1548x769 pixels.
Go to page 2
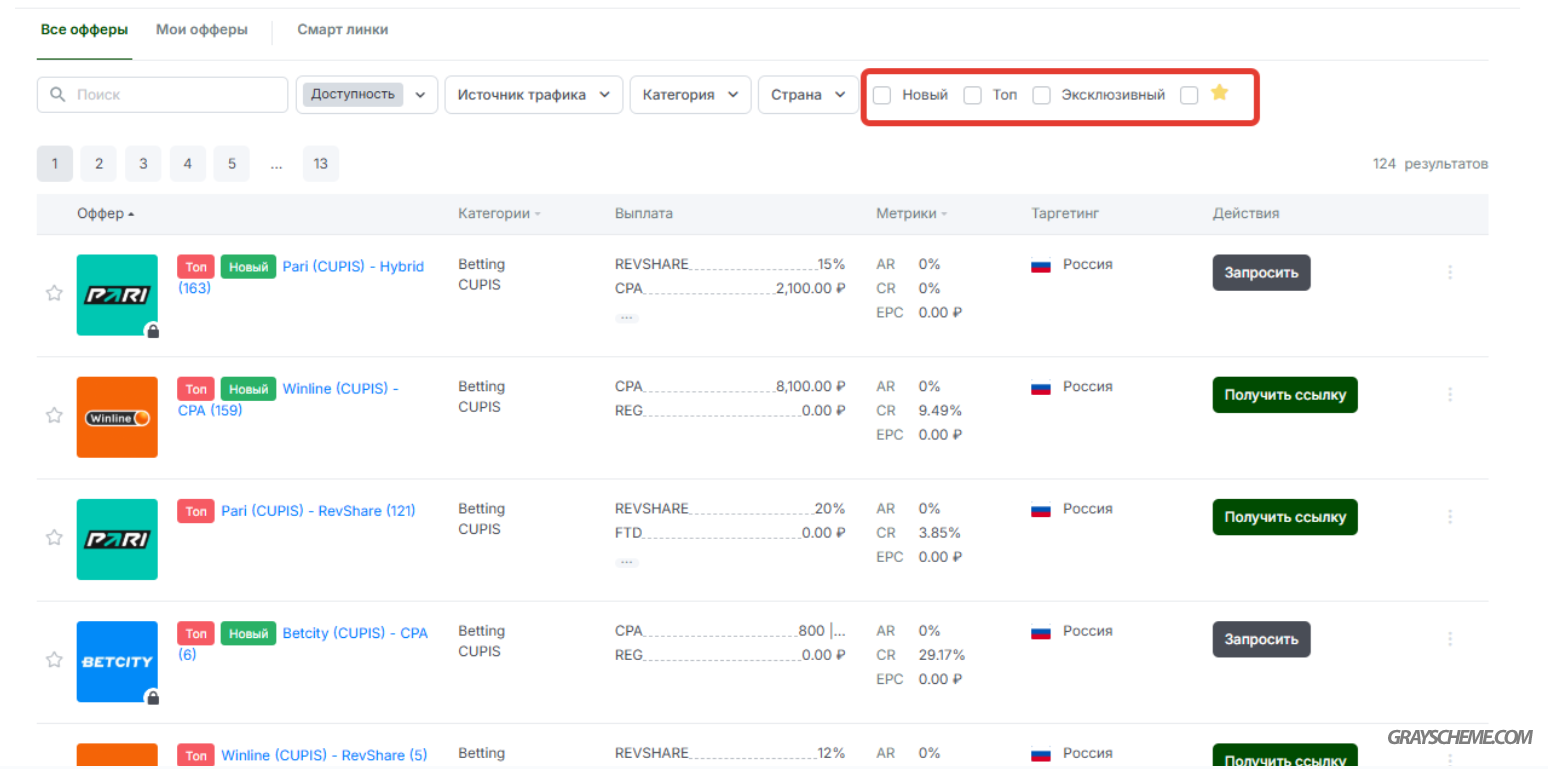[x=99, y=164]
